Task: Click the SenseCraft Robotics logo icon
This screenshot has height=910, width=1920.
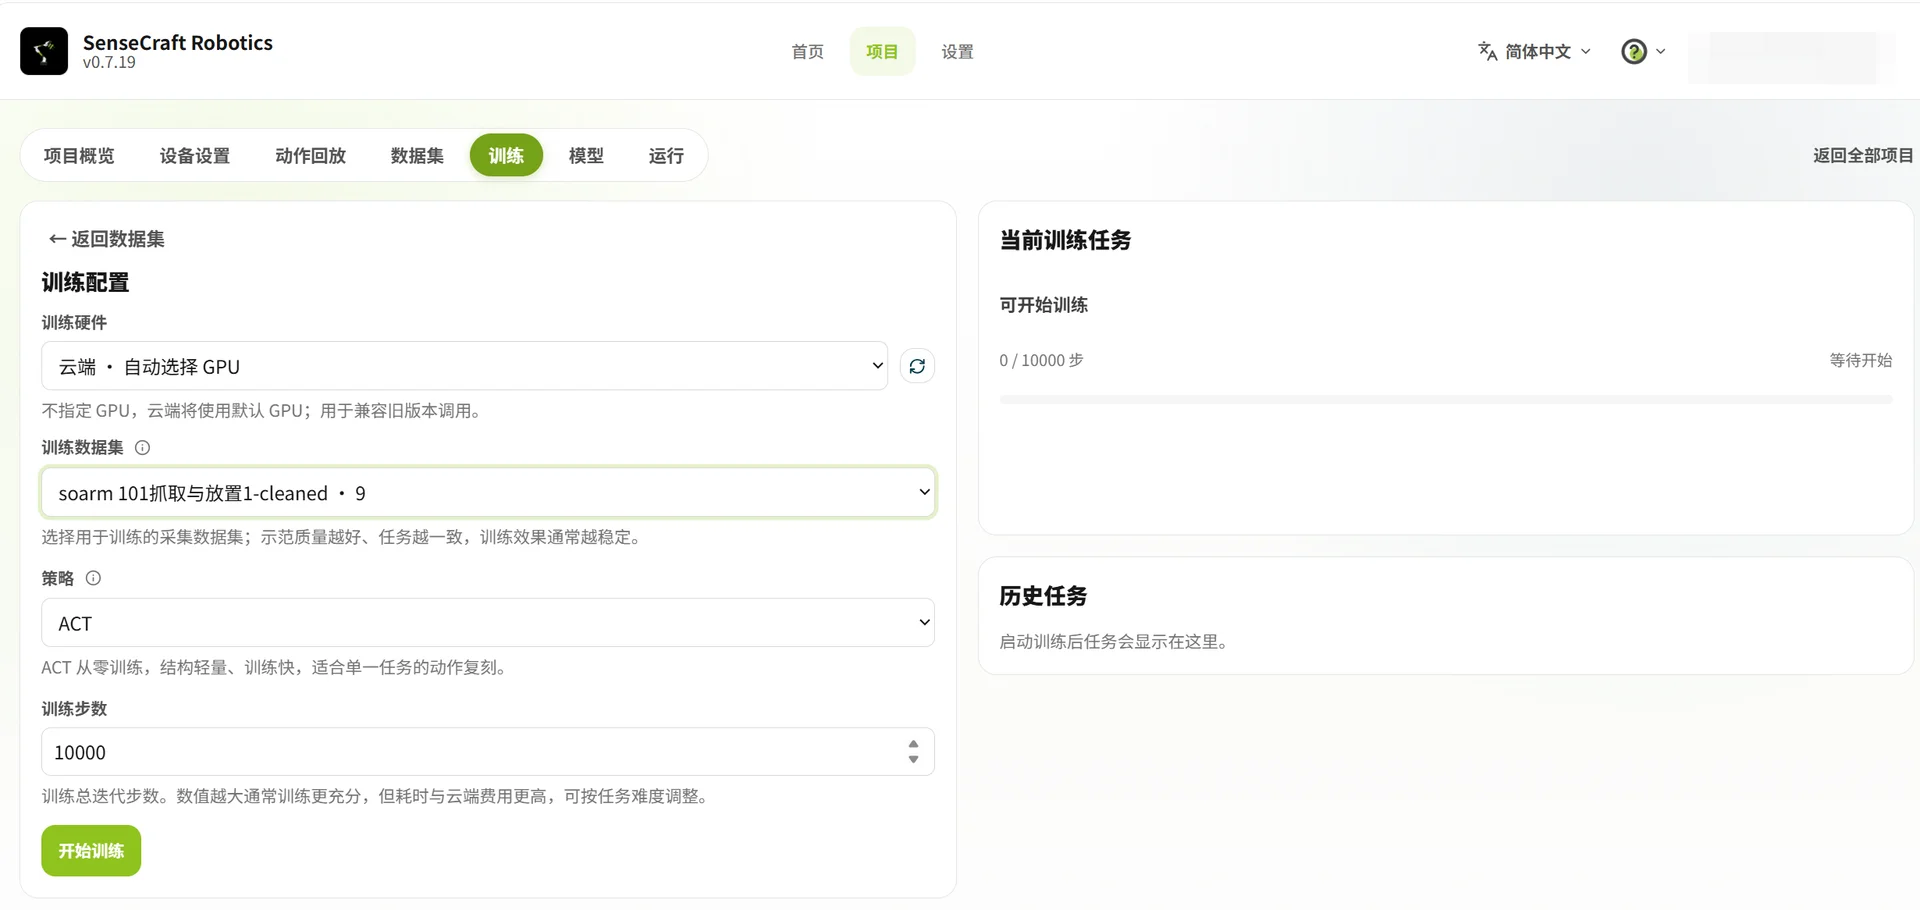Action: [44, 51]
